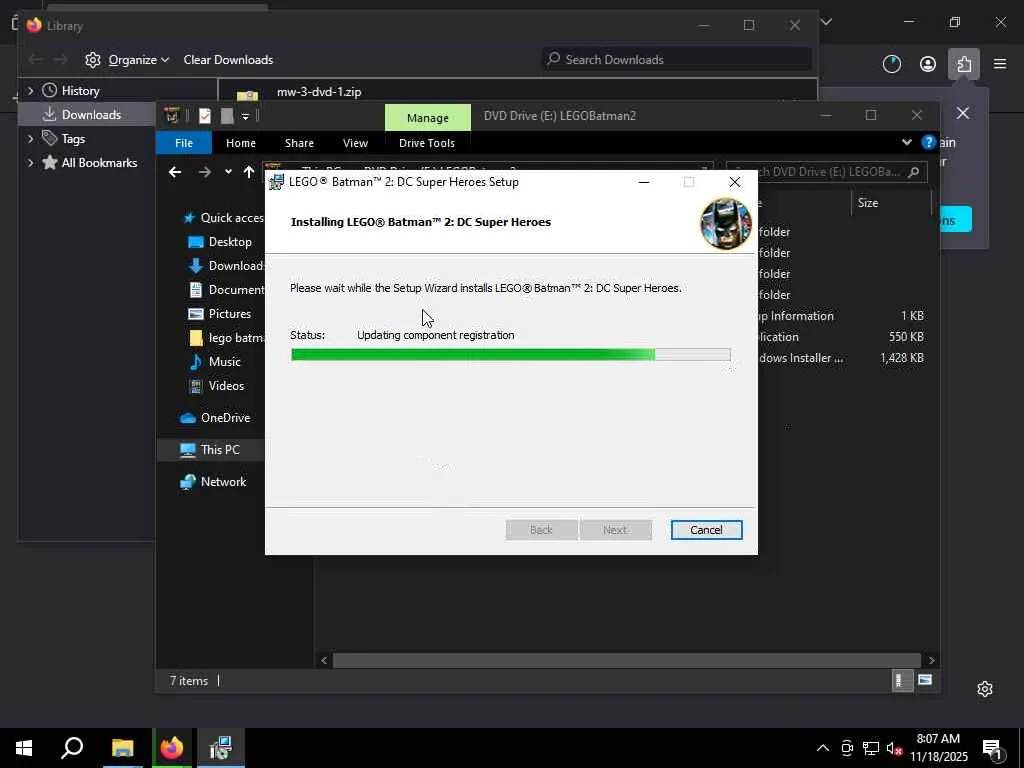Open the installer taskbar icon
This screenshot has width=1024, height=768.
tap(221, 748)
